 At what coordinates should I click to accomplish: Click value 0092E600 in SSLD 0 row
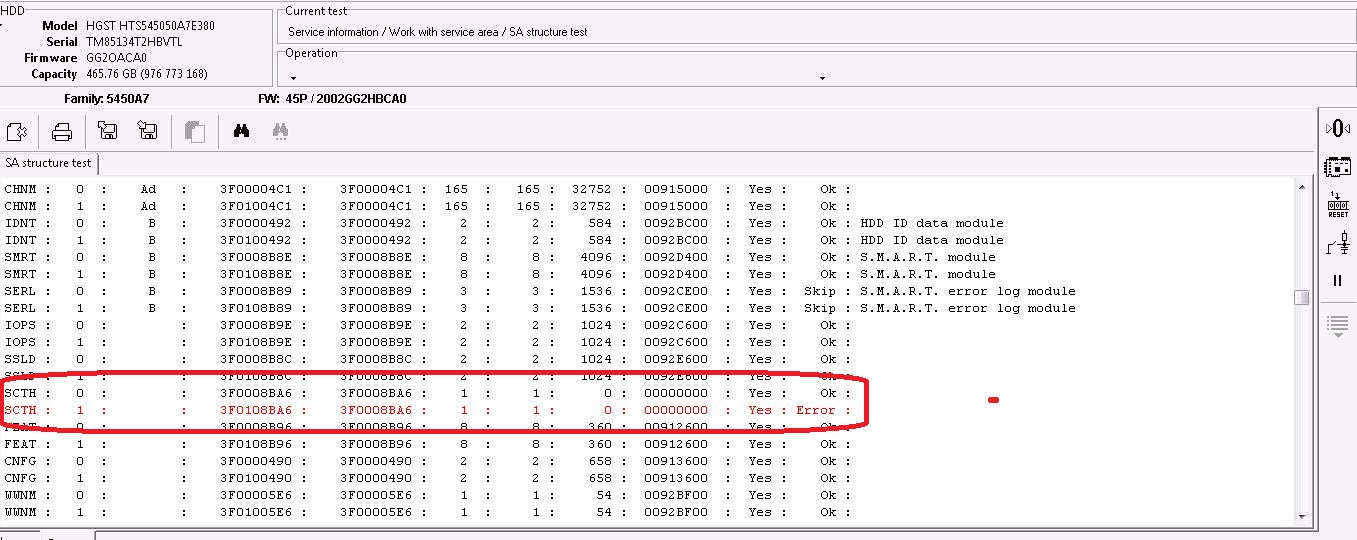(676, 359)
